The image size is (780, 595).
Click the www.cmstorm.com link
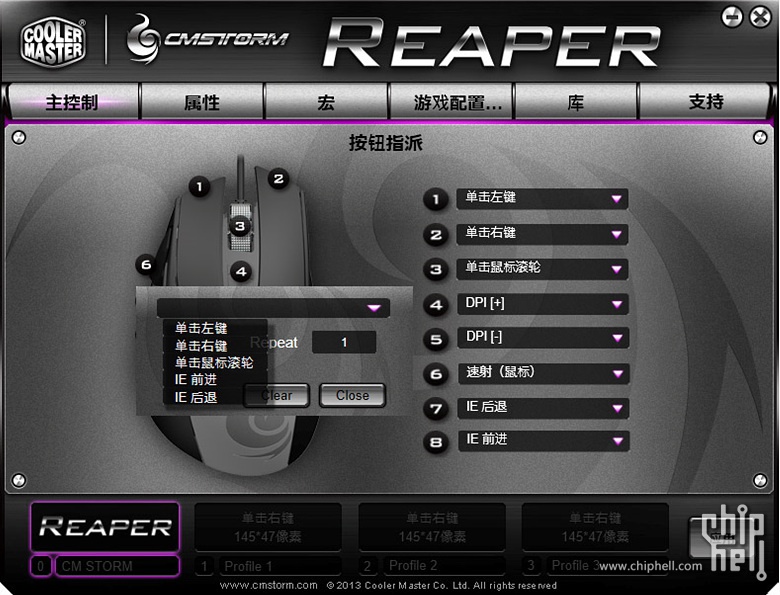click(269, 585)
